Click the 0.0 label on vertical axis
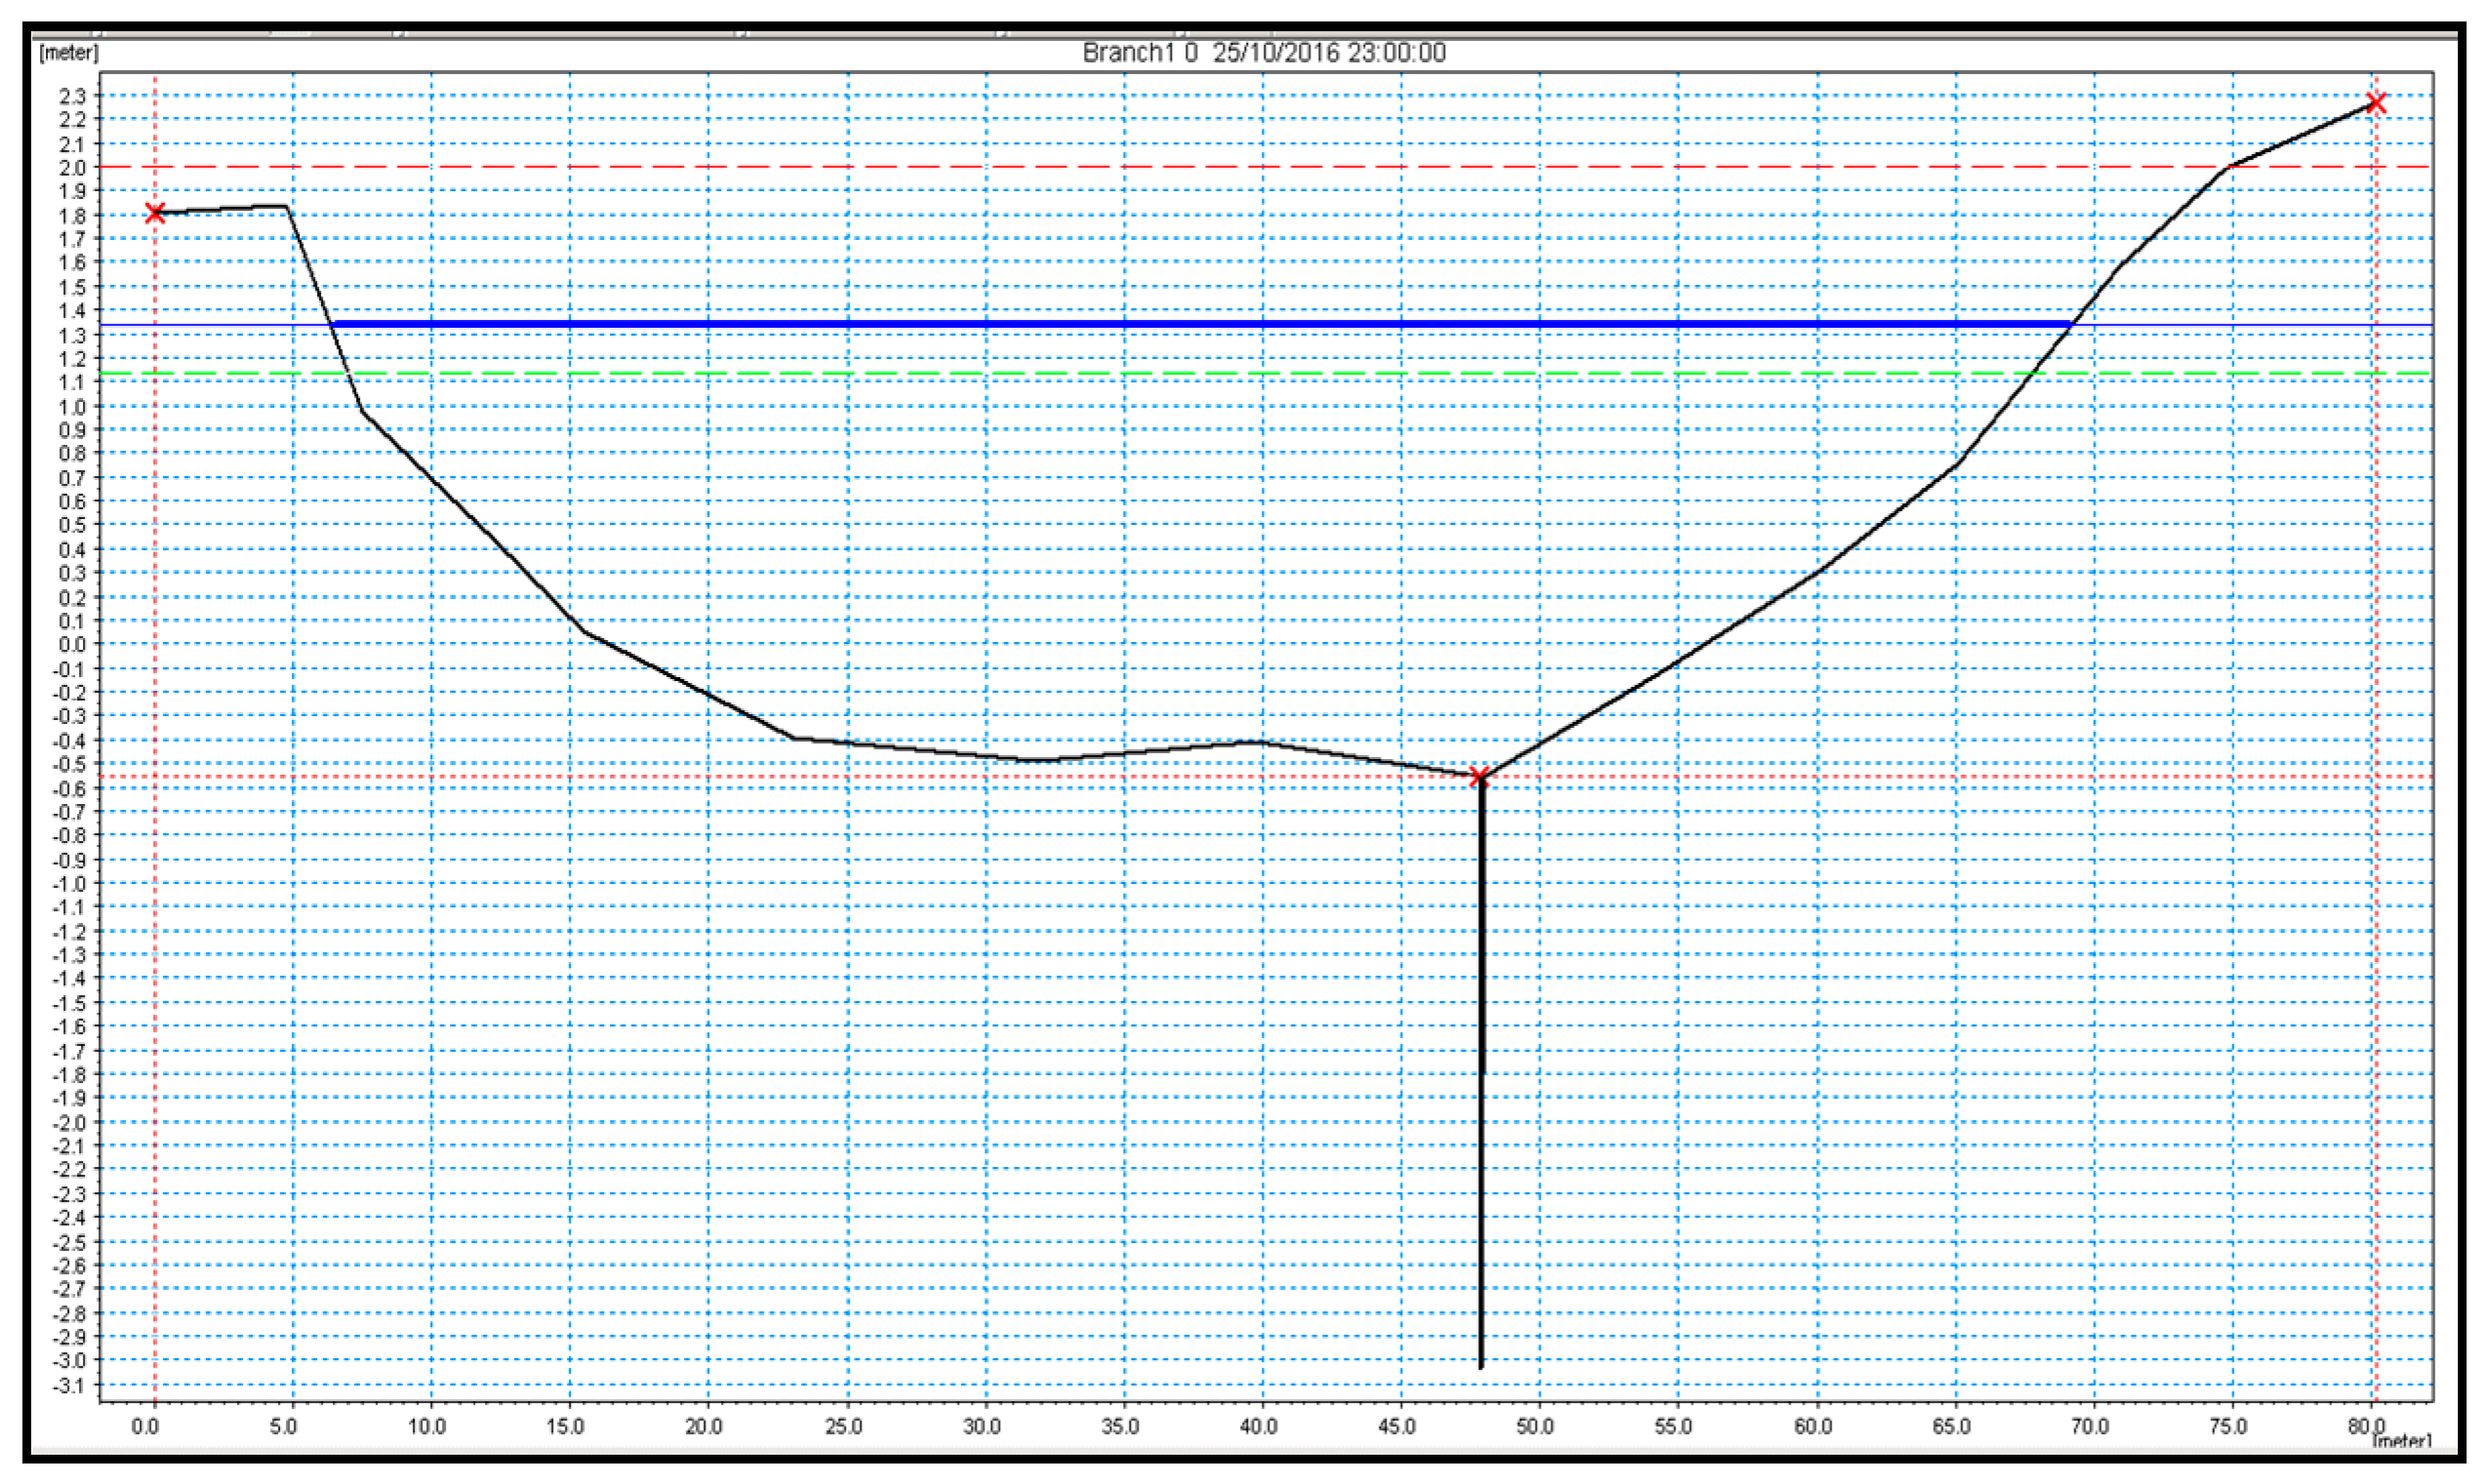The height and width of the screenshot is (1484, 2489). 72,645
